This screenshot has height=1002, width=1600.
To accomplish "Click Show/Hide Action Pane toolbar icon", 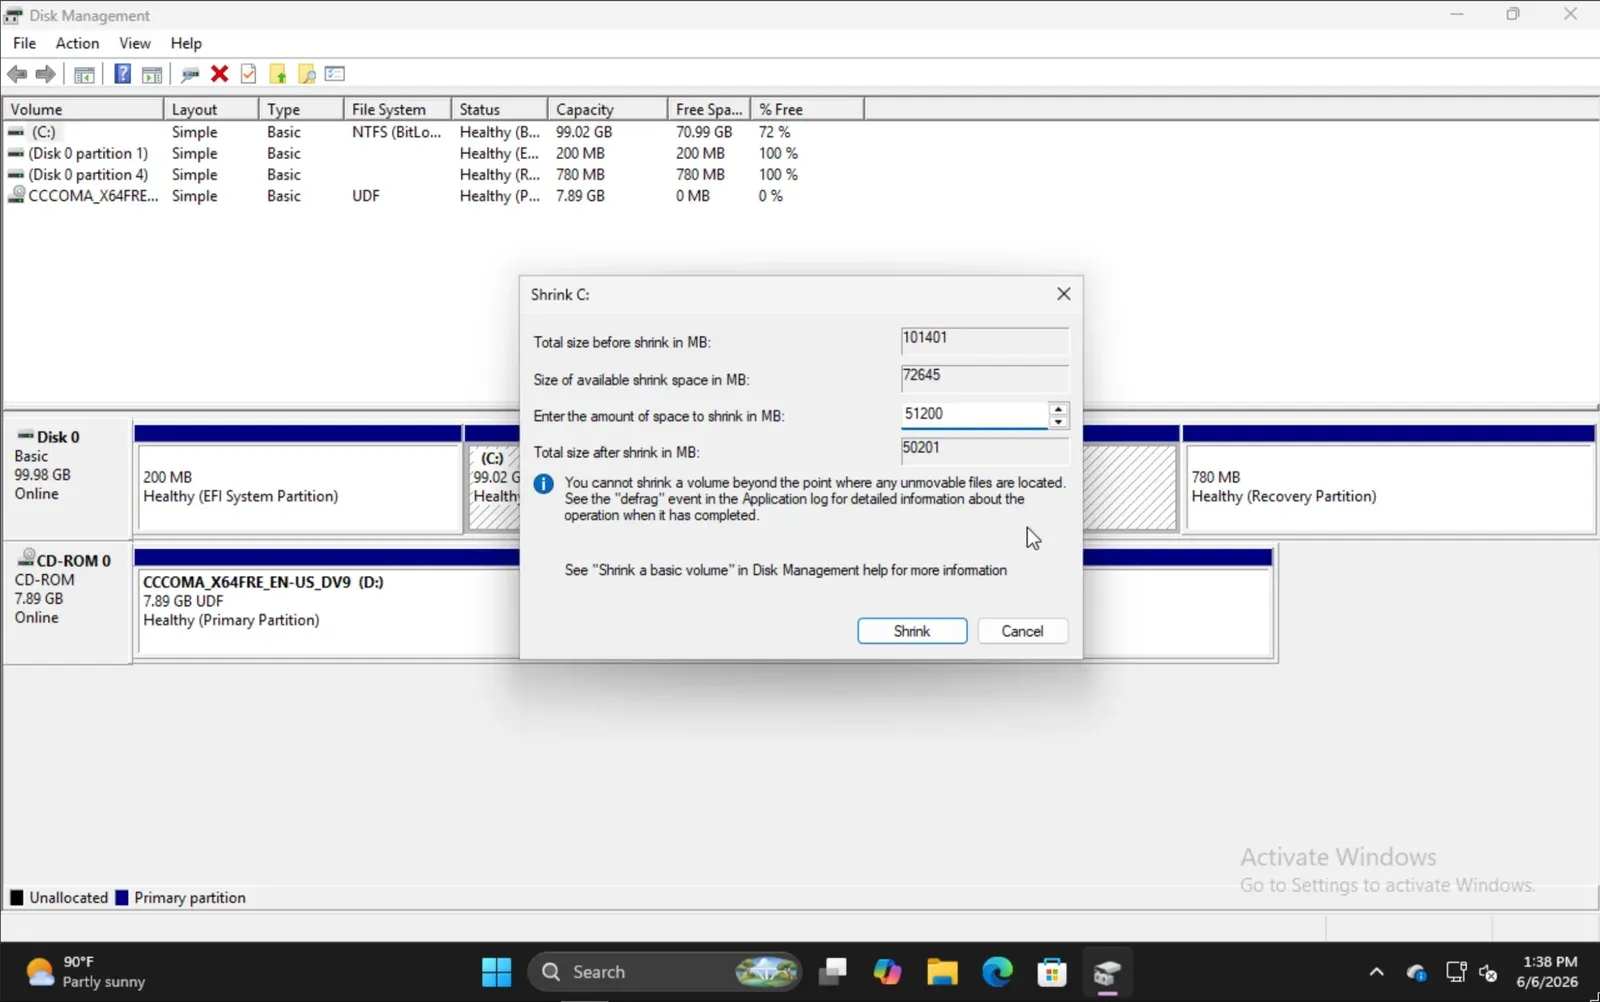I will pyautogui.click(x=152, y=74).
